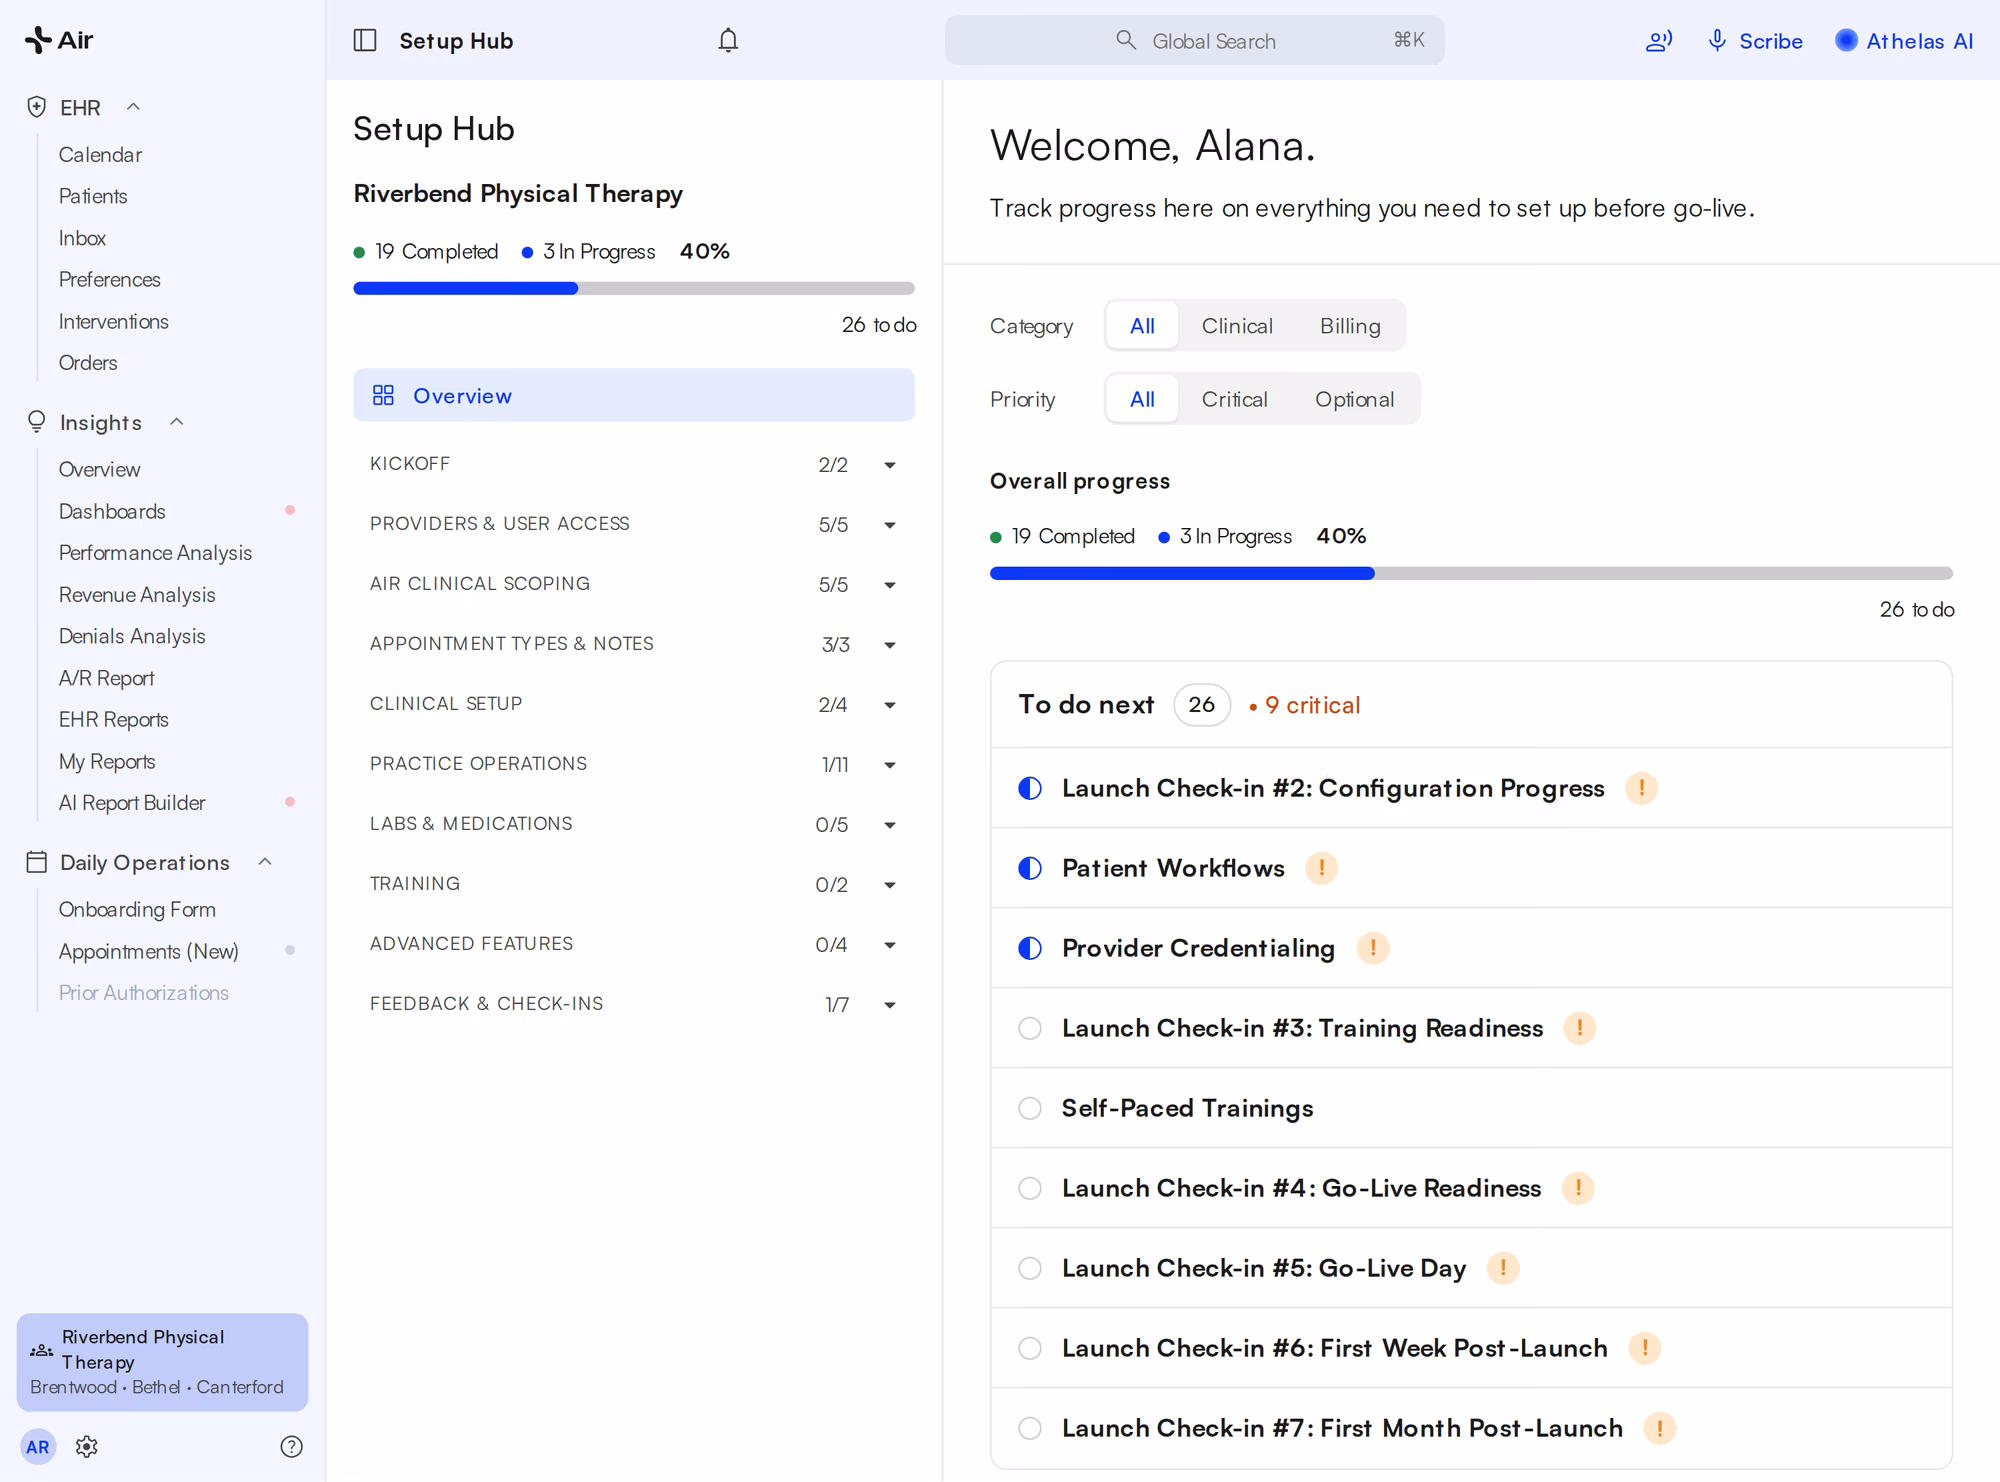
Task: Toggle the sidebar panel icon
Action: coord(365,40)
